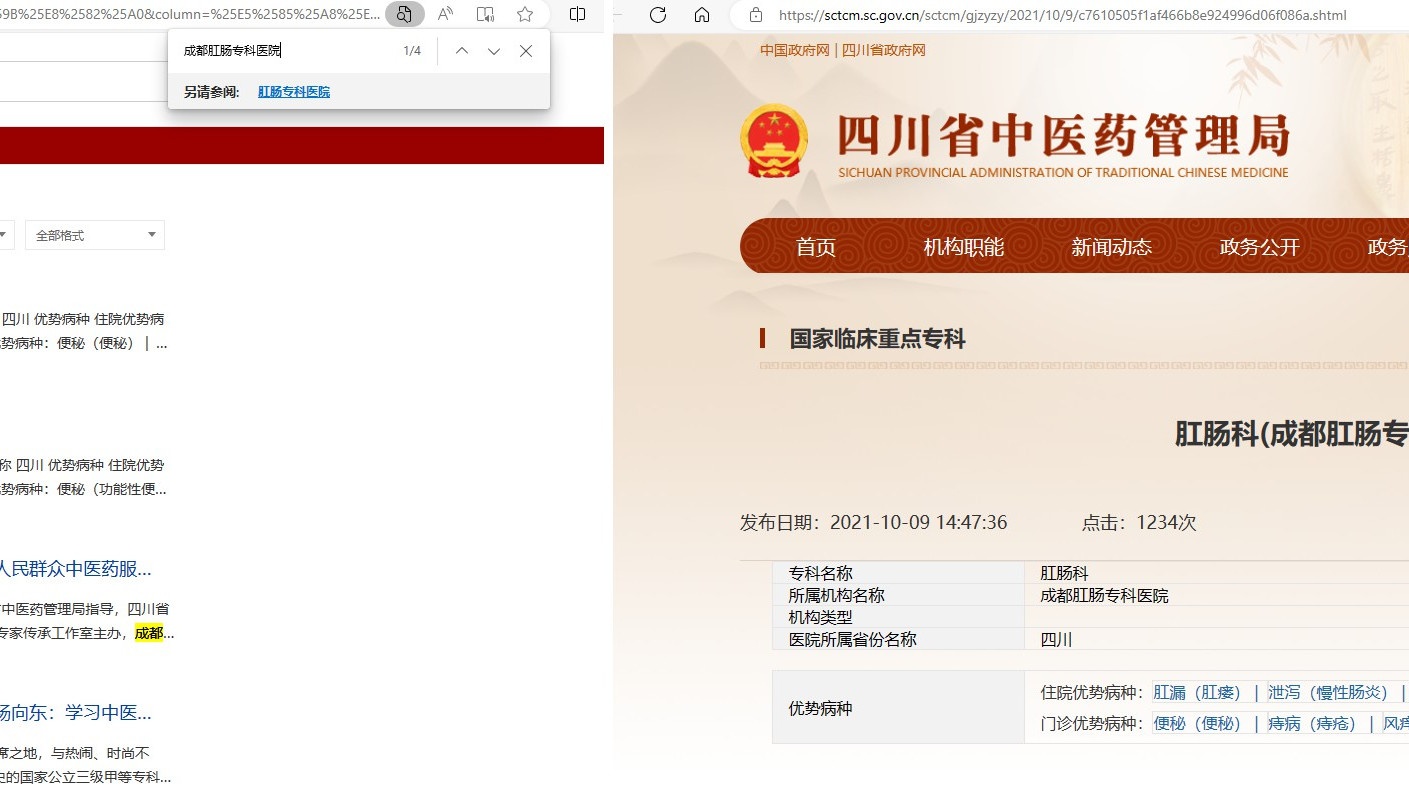This screenshot has width=1409, height=793.
Task: Go to home page in right browser
Action: tap(702, 15)
